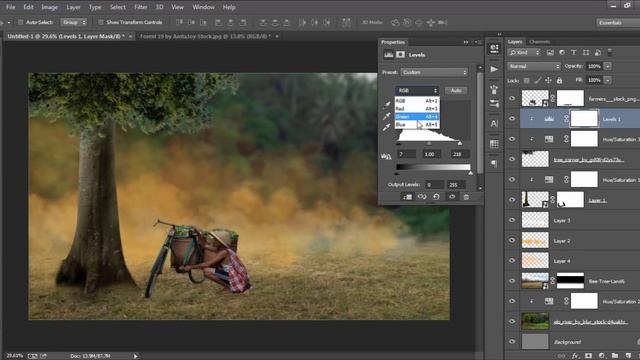The width and height of the screenshot is (640, 360).
Task: Hide the Background layer
Action: 512,342
